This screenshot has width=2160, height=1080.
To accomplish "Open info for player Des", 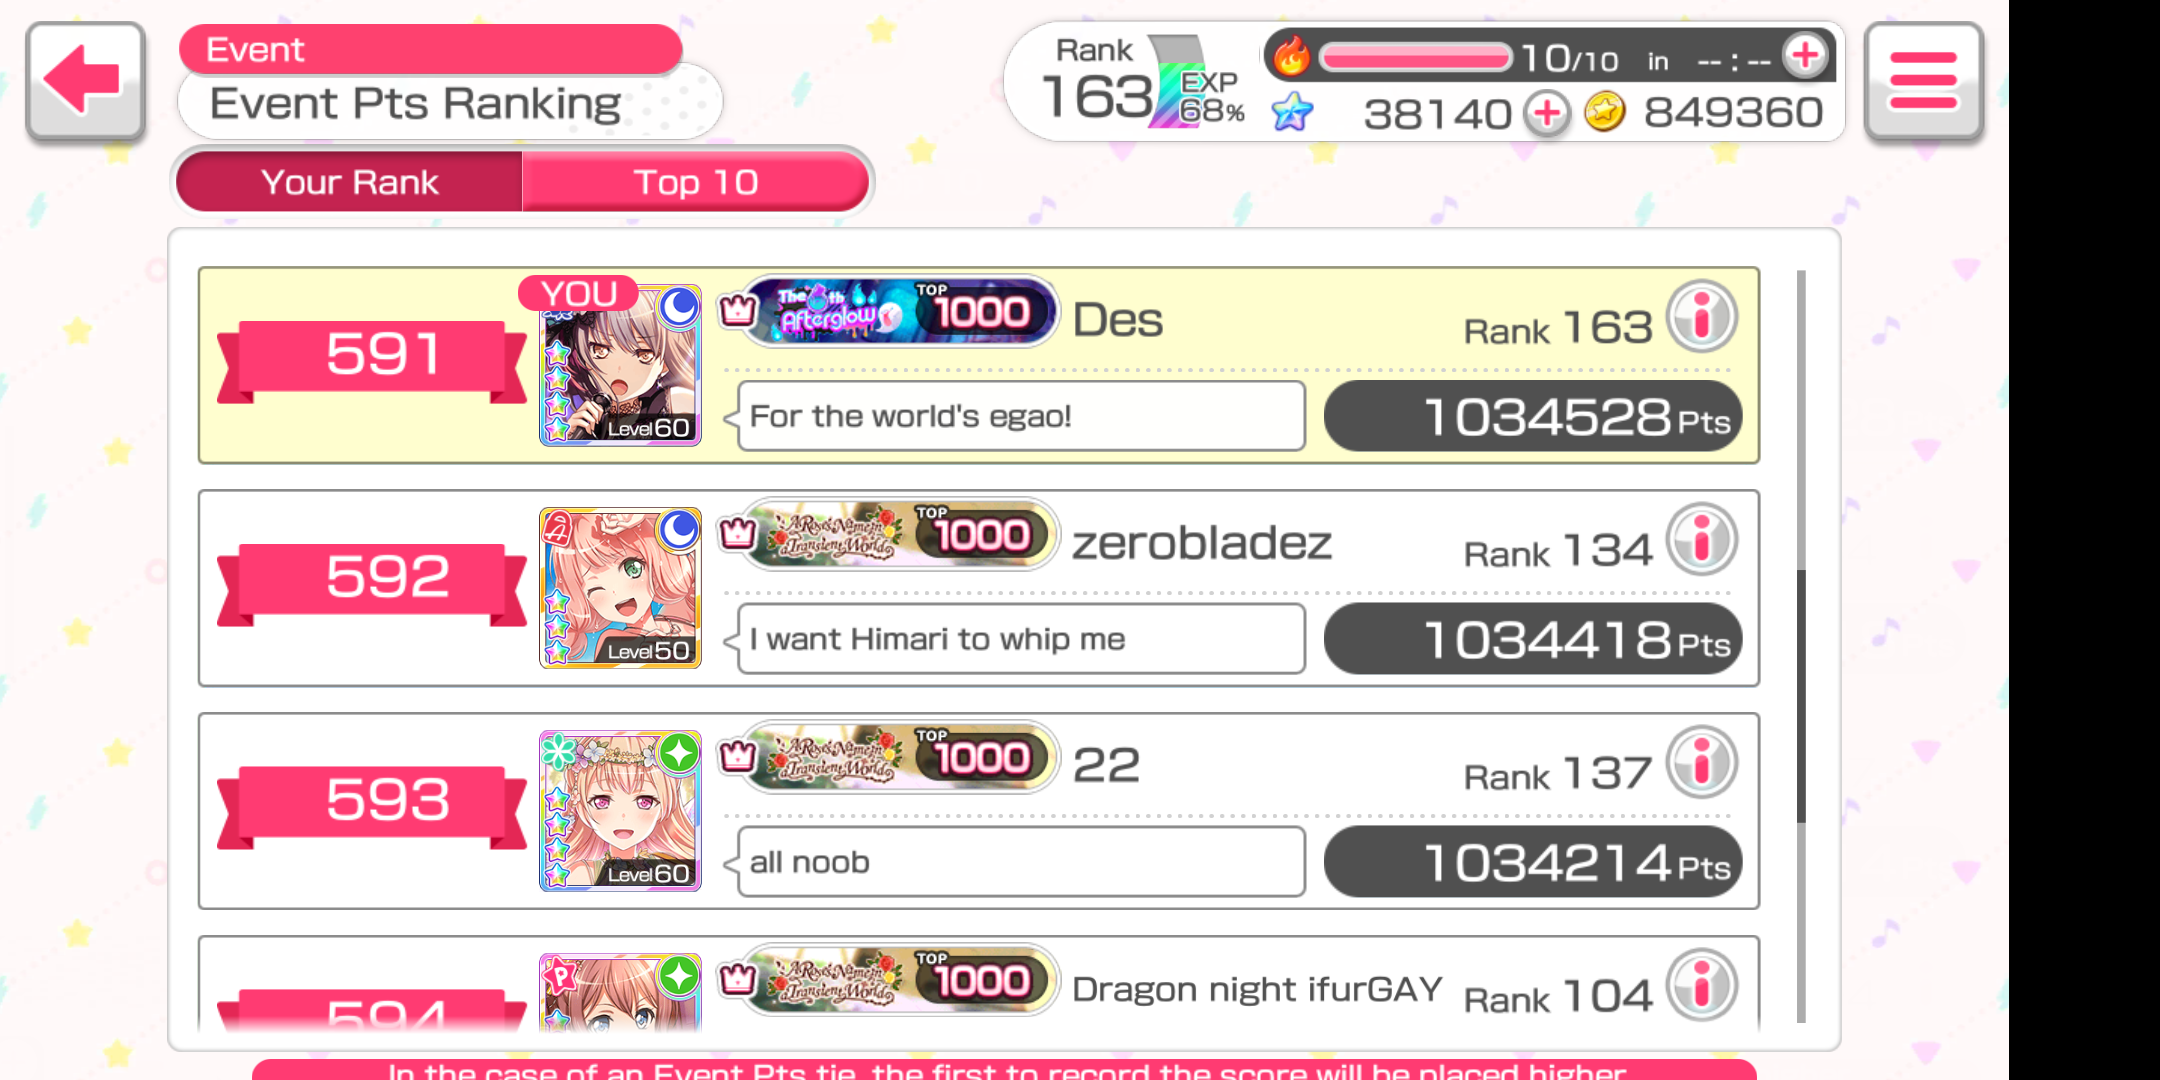I will tap(1702, 317).
